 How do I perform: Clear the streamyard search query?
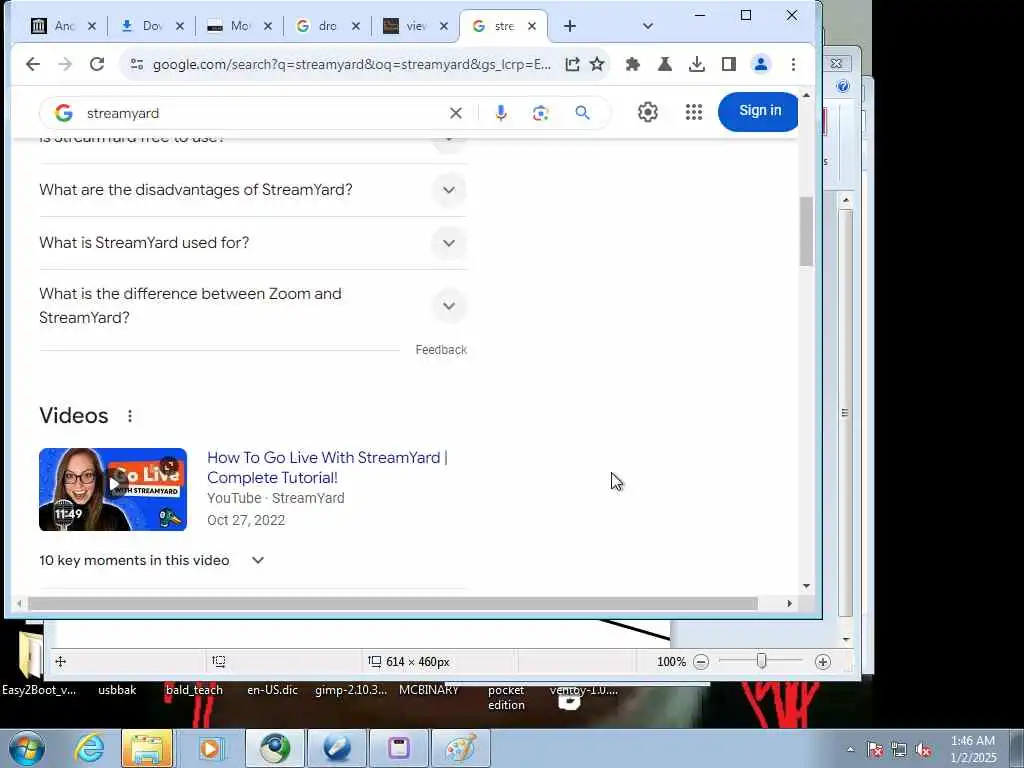456,113
